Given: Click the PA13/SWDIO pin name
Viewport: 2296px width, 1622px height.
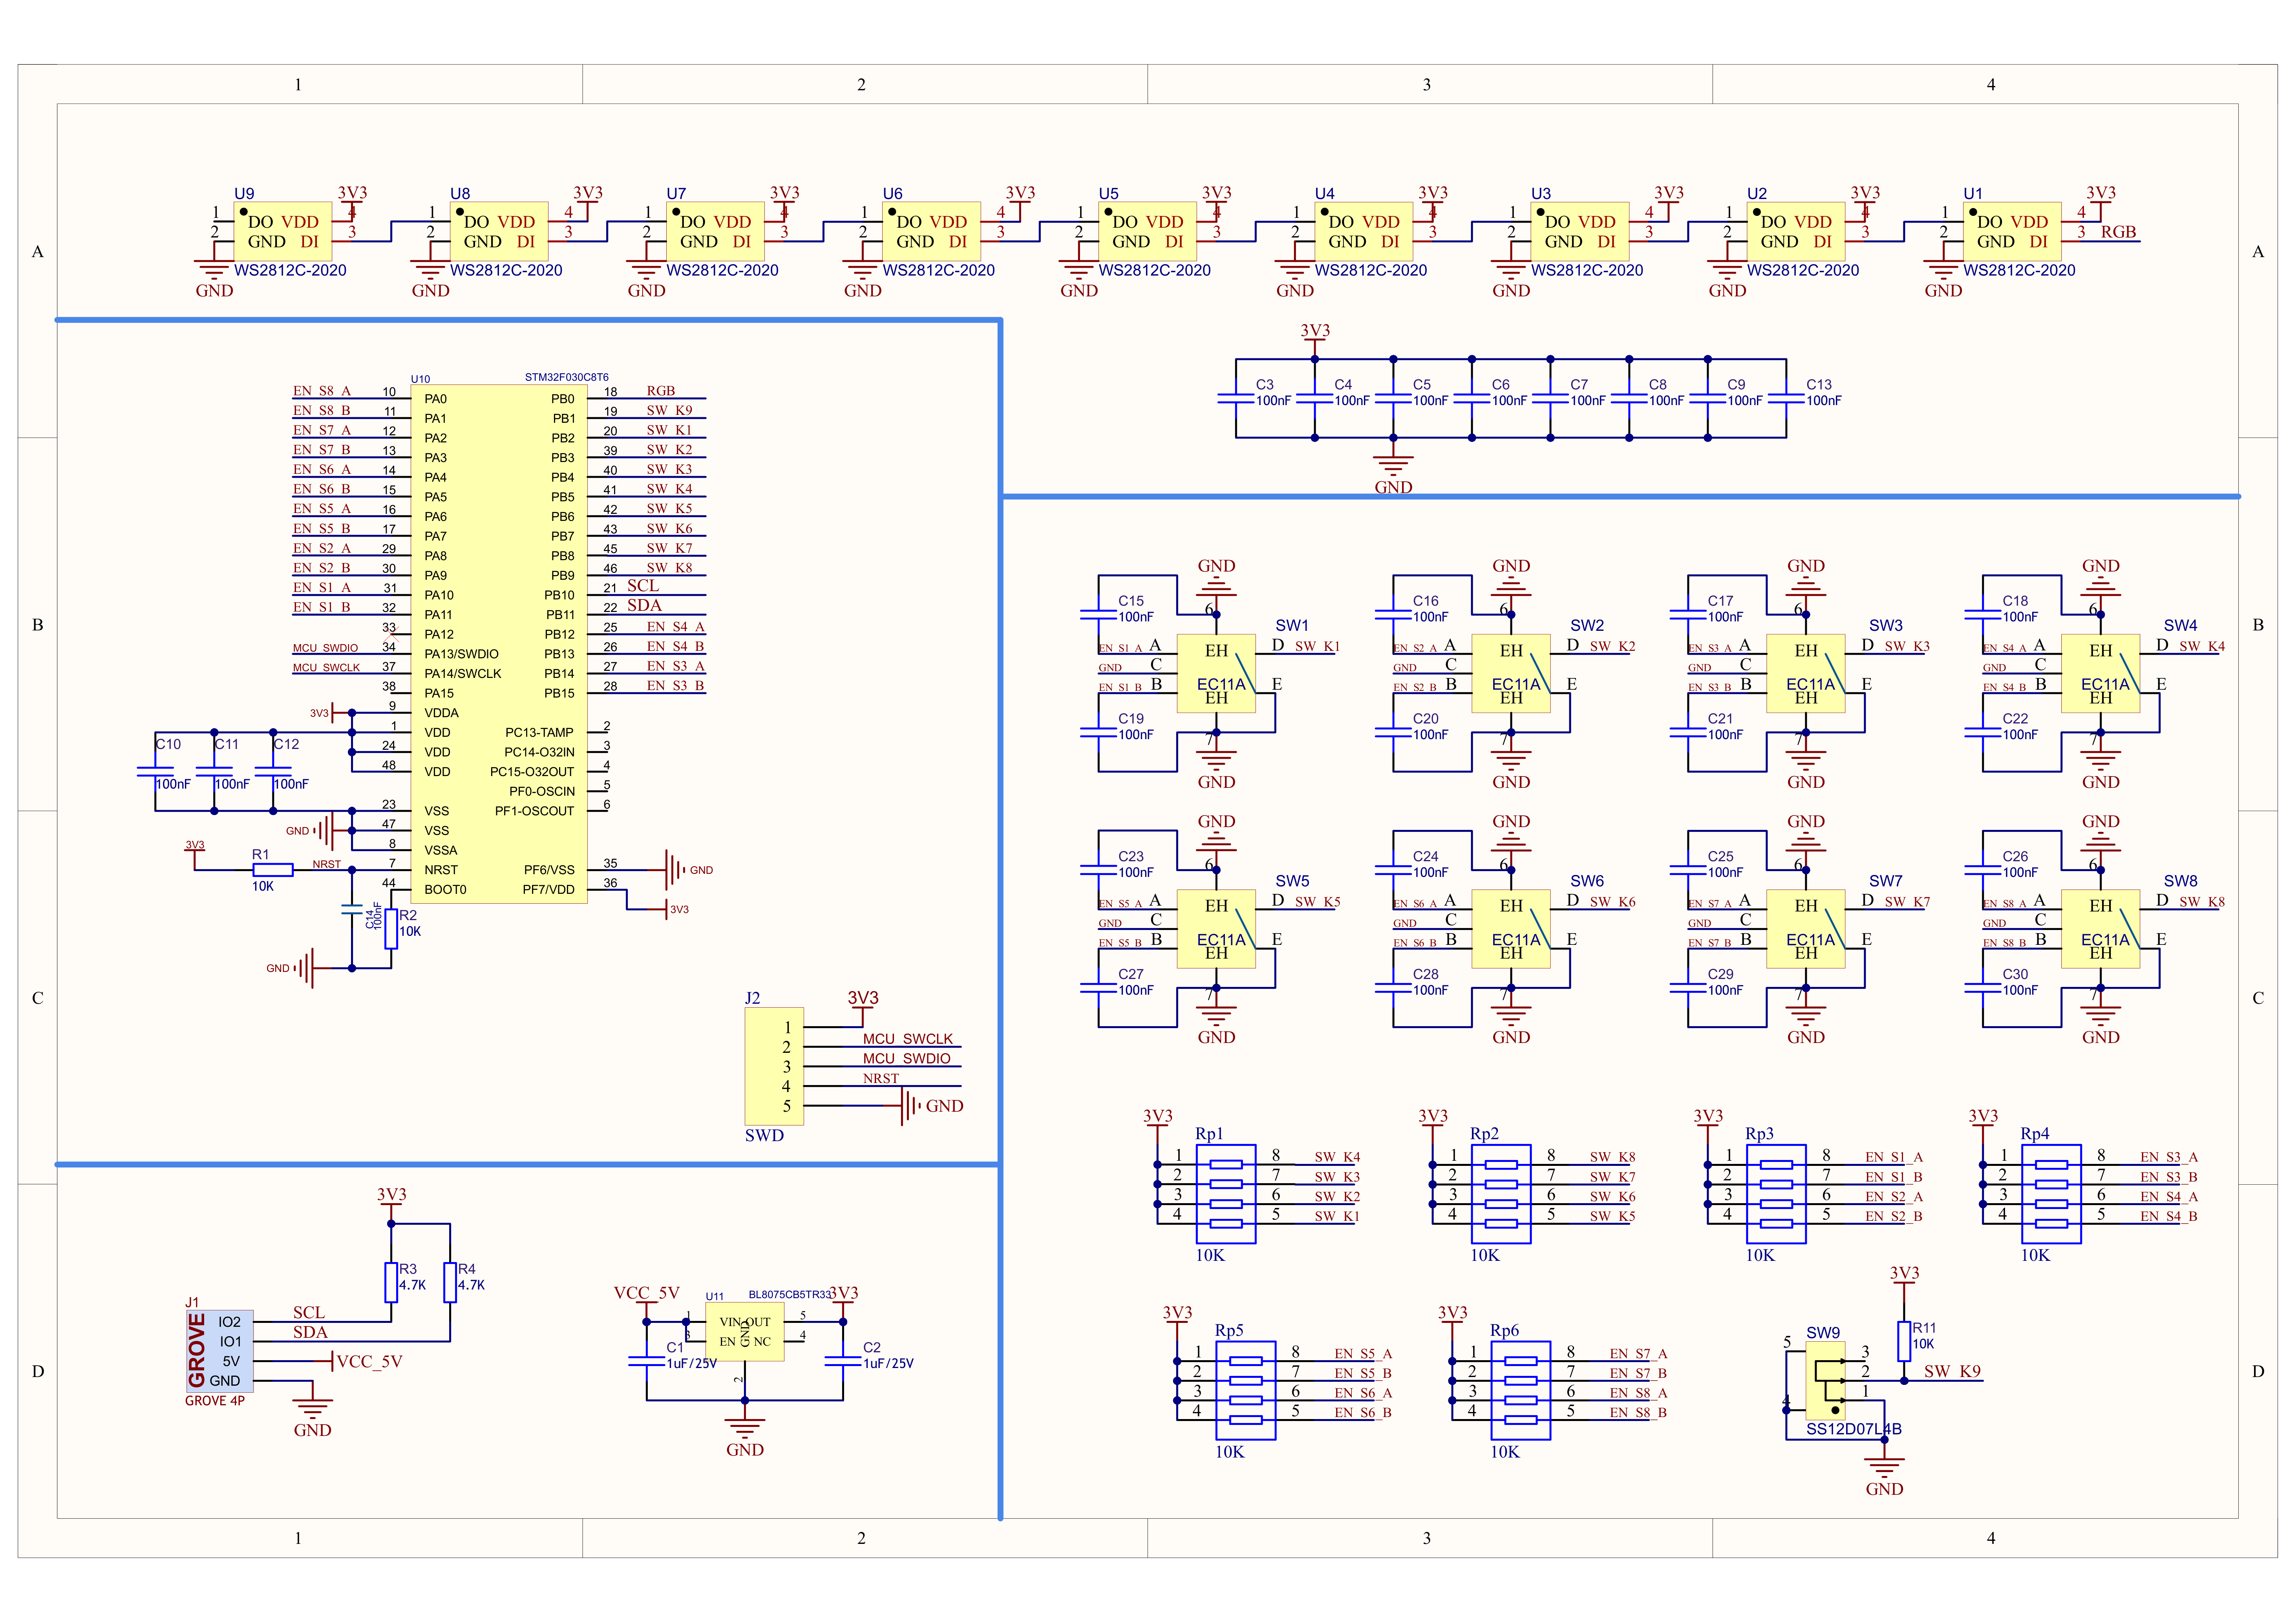Looking at the screenshot, I should [x=461, y=654].
